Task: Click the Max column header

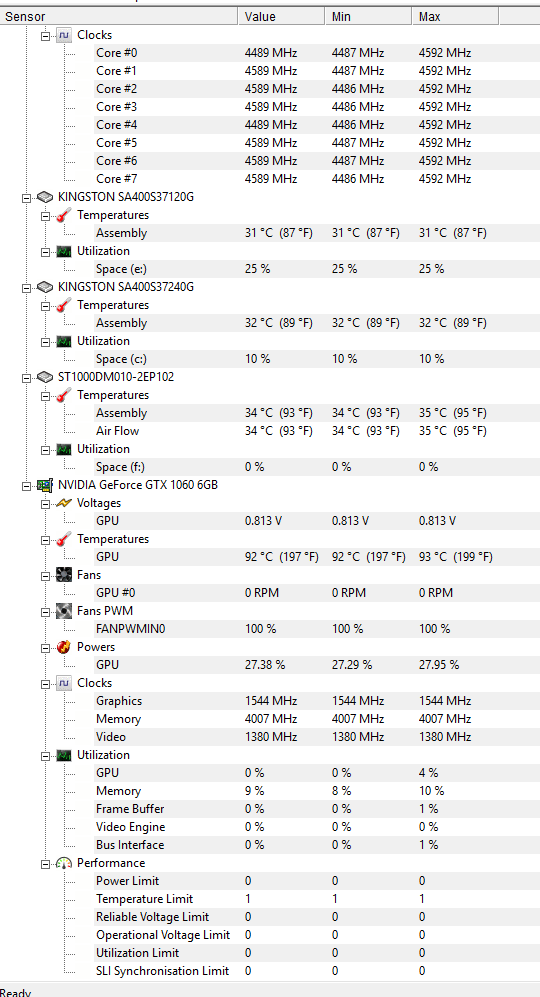Action: pos(455,17)
